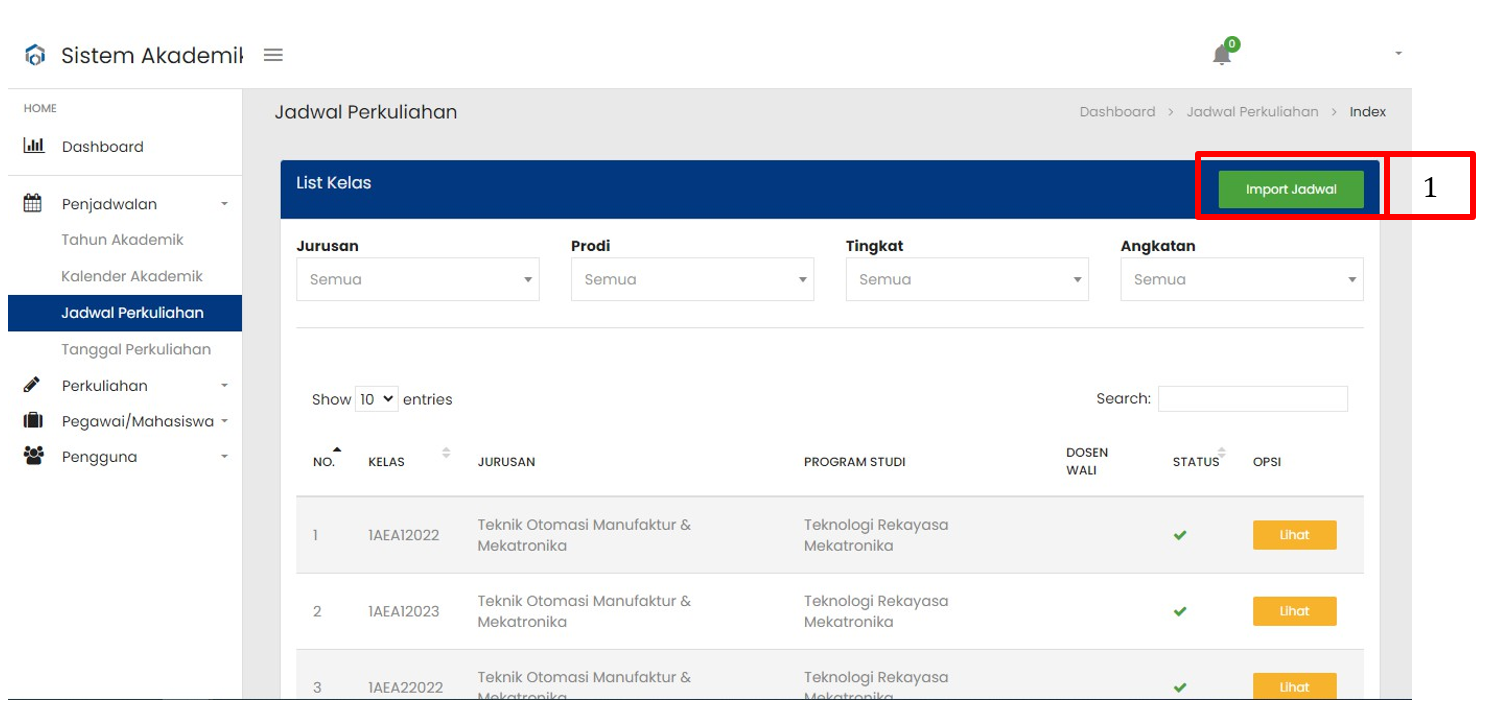Go to Dashboard breadcrumb link
1488x727 pixels.
pyautogui.click(x=1117, y=112)
